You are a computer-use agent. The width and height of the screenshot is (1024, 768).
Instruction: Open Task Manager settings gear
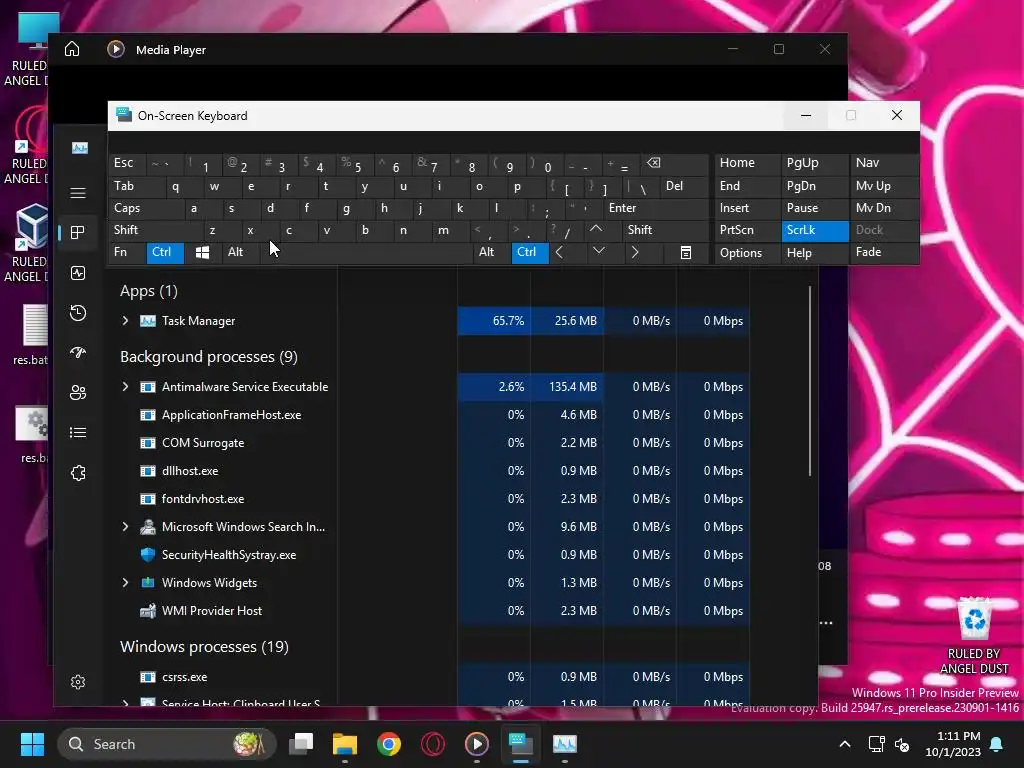coord(78,682)
